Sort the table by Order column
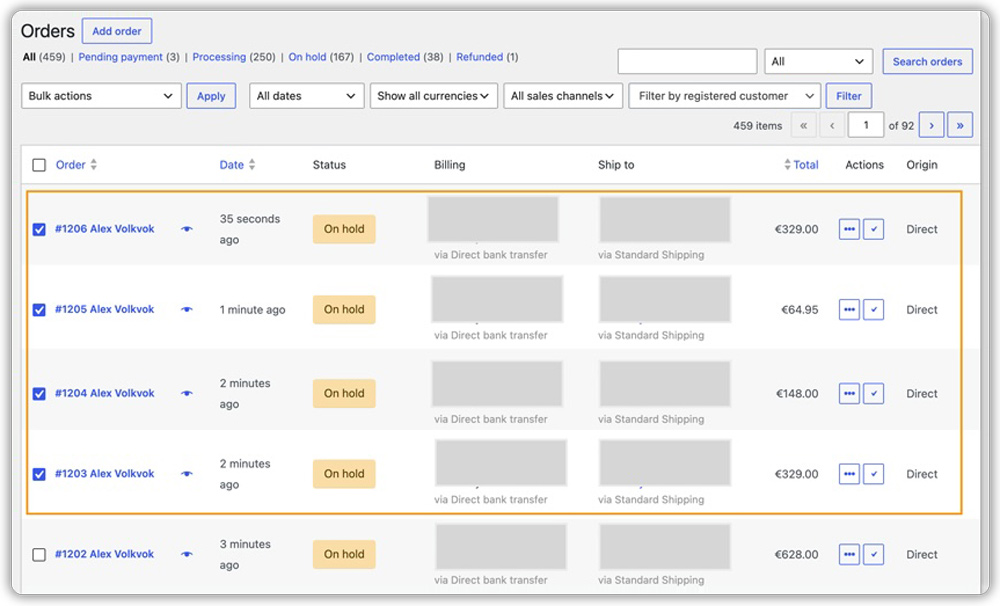The width and height of the screenshot is (1000, 606). tap(76, 165)
